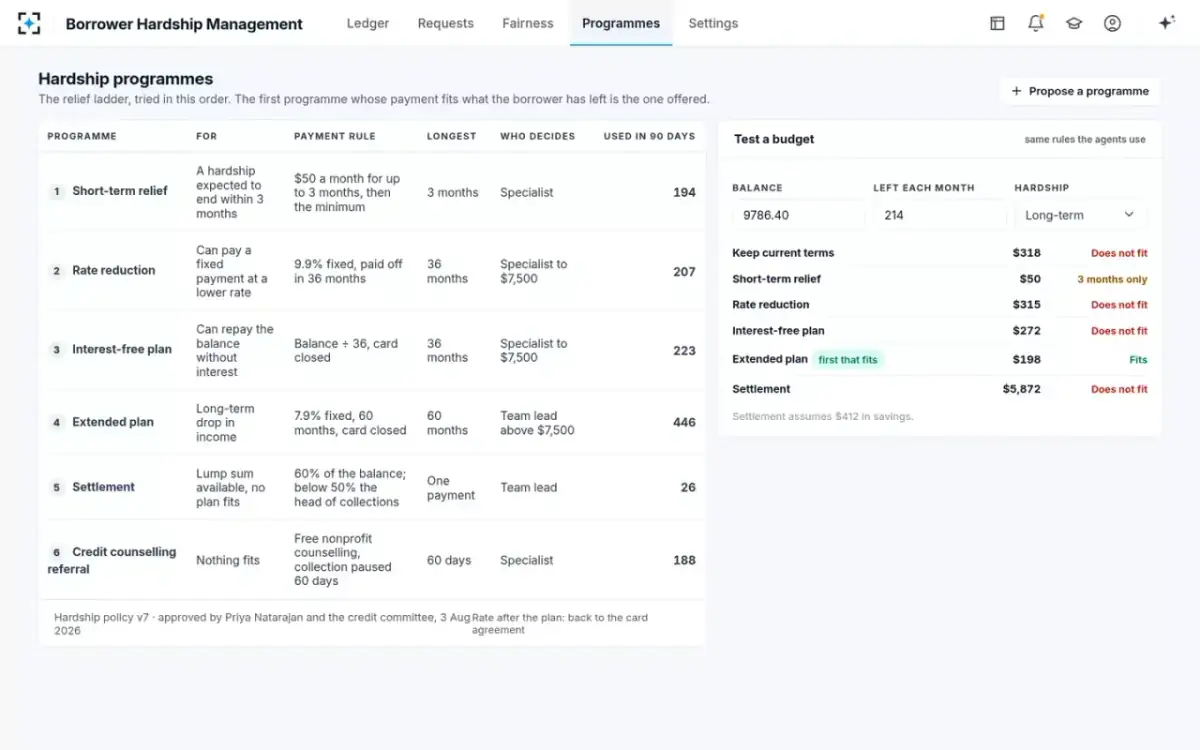This screenshot has width=1200, height=750.
Task: Open the Credit counselling referral row
Action: click(372, 560)
